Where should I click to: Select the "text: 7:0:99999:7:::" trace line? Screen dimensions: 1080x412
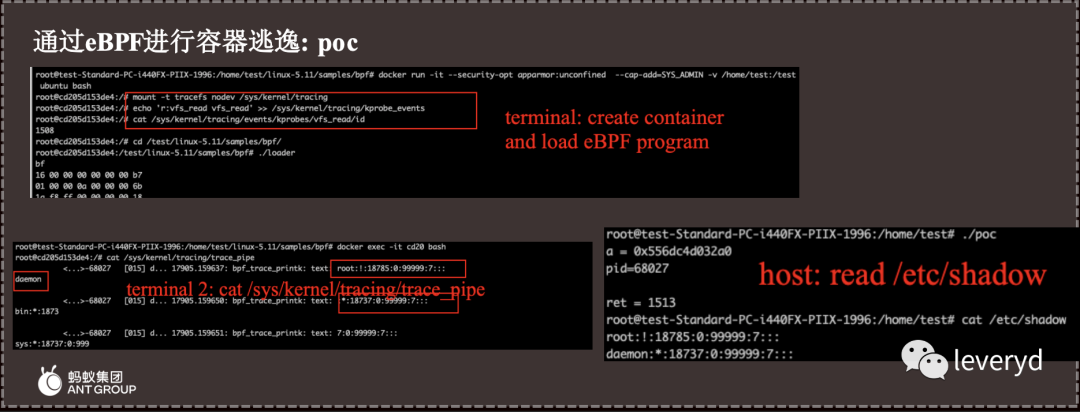pos(353,333)
